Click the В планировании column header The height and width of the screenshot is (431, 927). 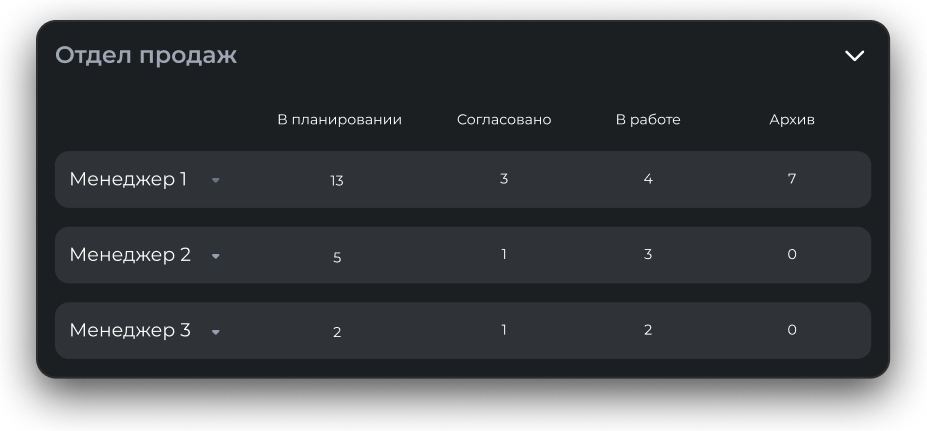click(339, 120)
